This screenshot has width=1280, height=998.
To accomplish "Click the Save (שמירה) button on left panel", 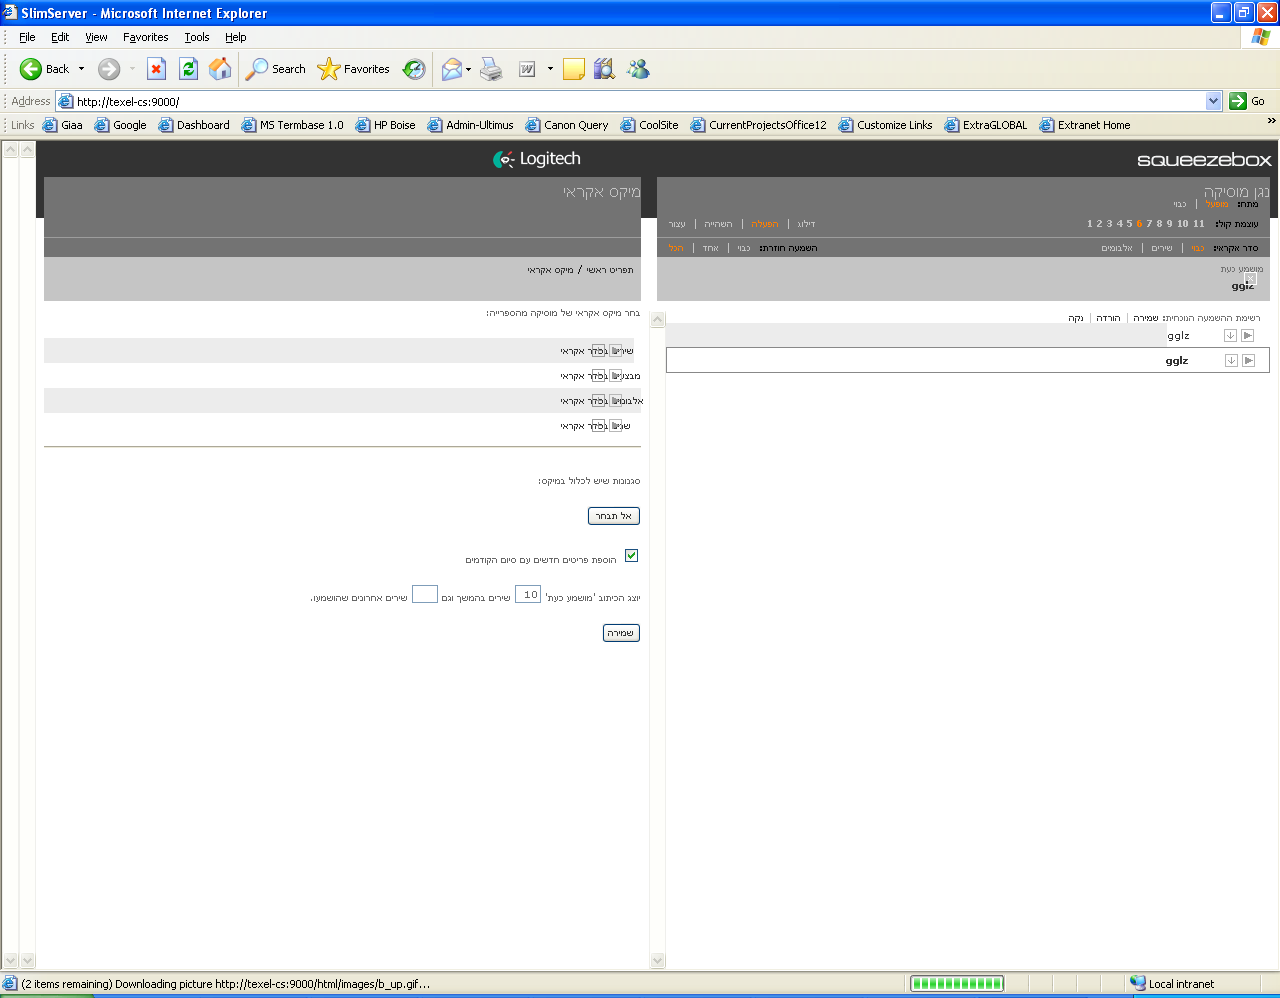I will tap(621, 633).
